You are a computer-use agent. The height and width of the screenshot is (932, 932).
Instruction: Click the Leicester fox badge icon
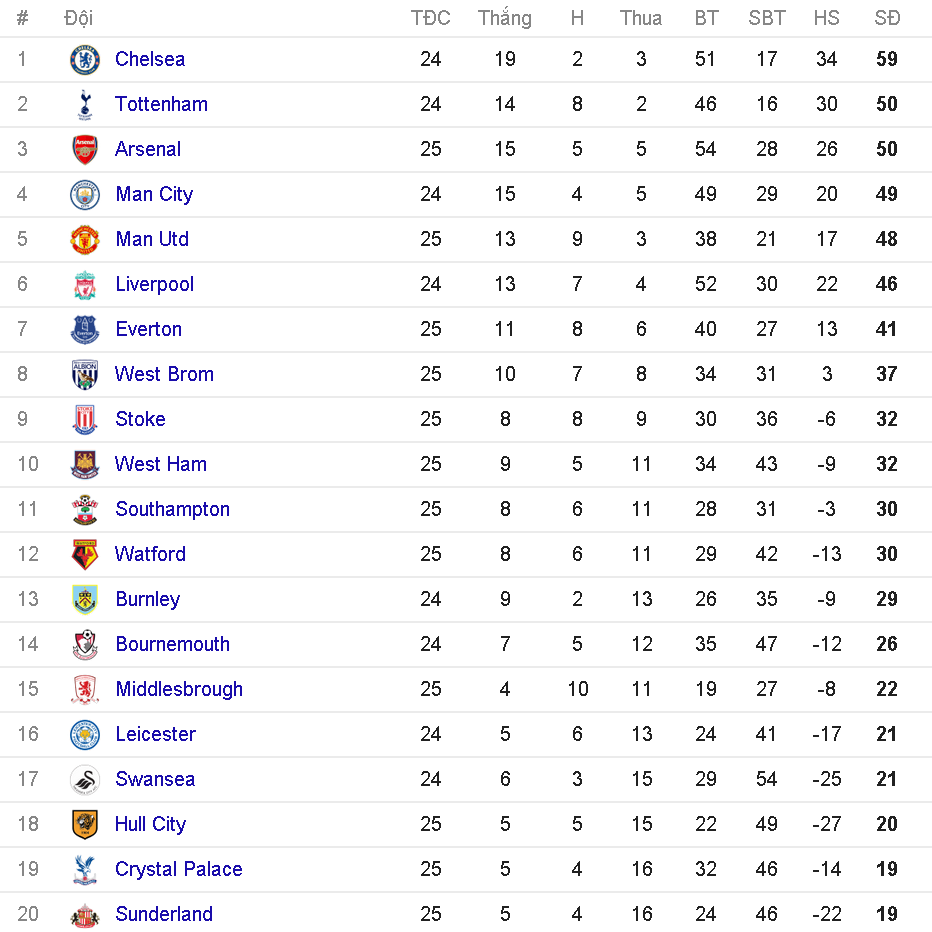85,735
